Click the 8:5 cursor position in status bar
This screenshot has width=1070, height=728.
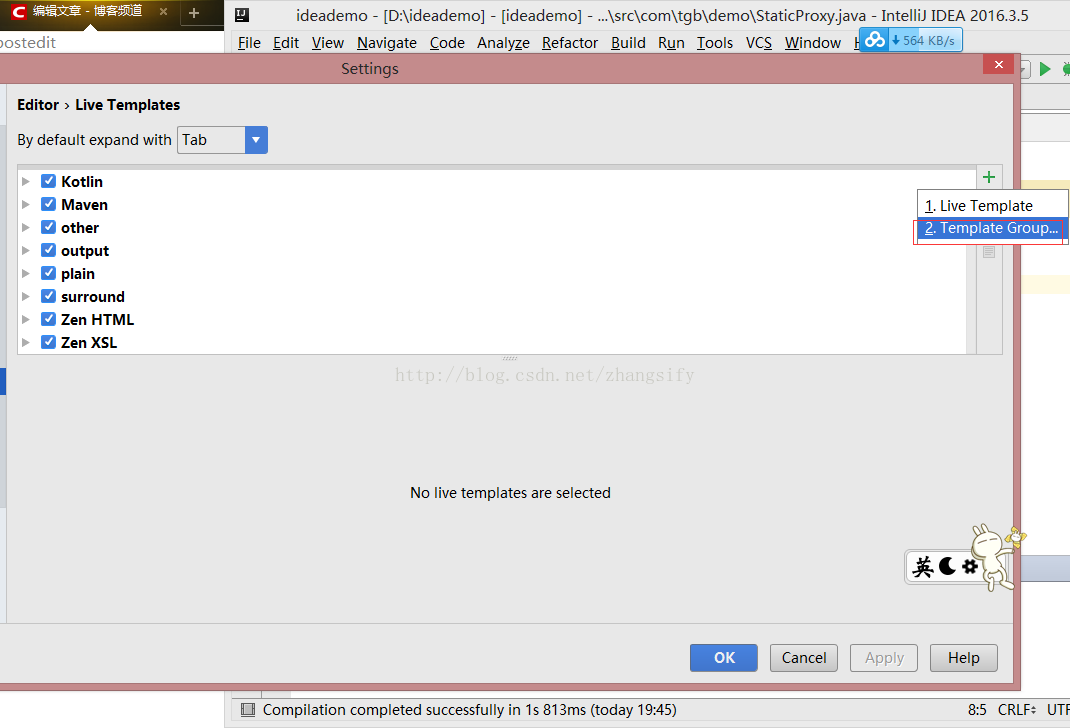(x=977, y=710)
